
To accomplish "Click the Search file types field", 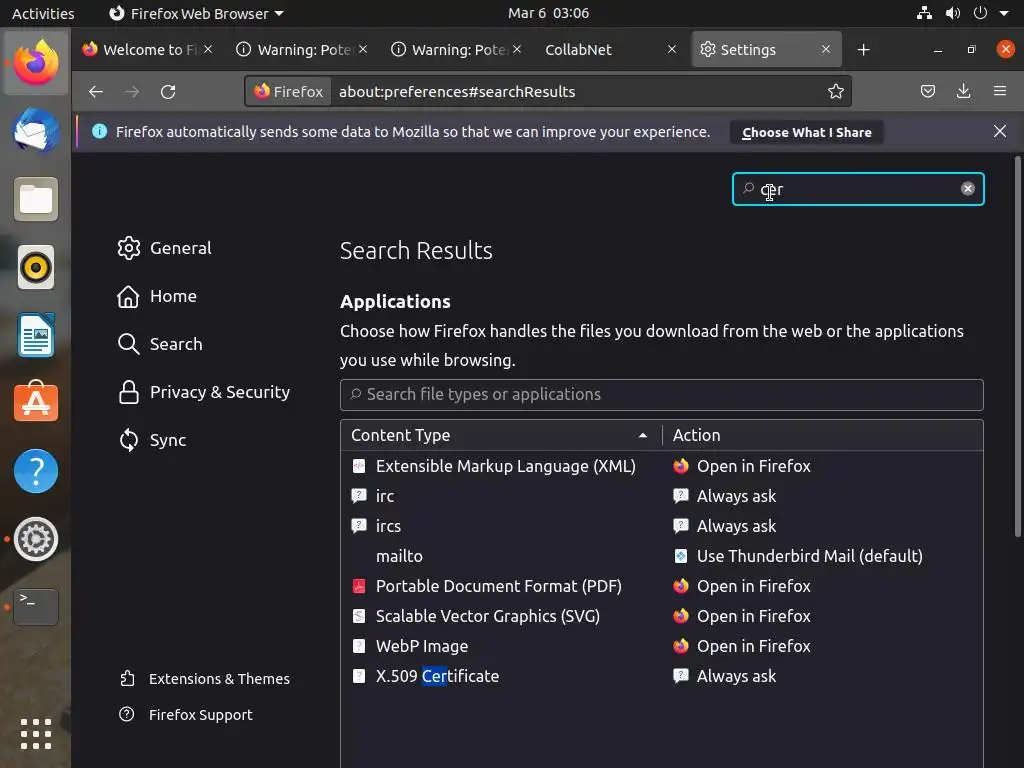I will 661,394.
